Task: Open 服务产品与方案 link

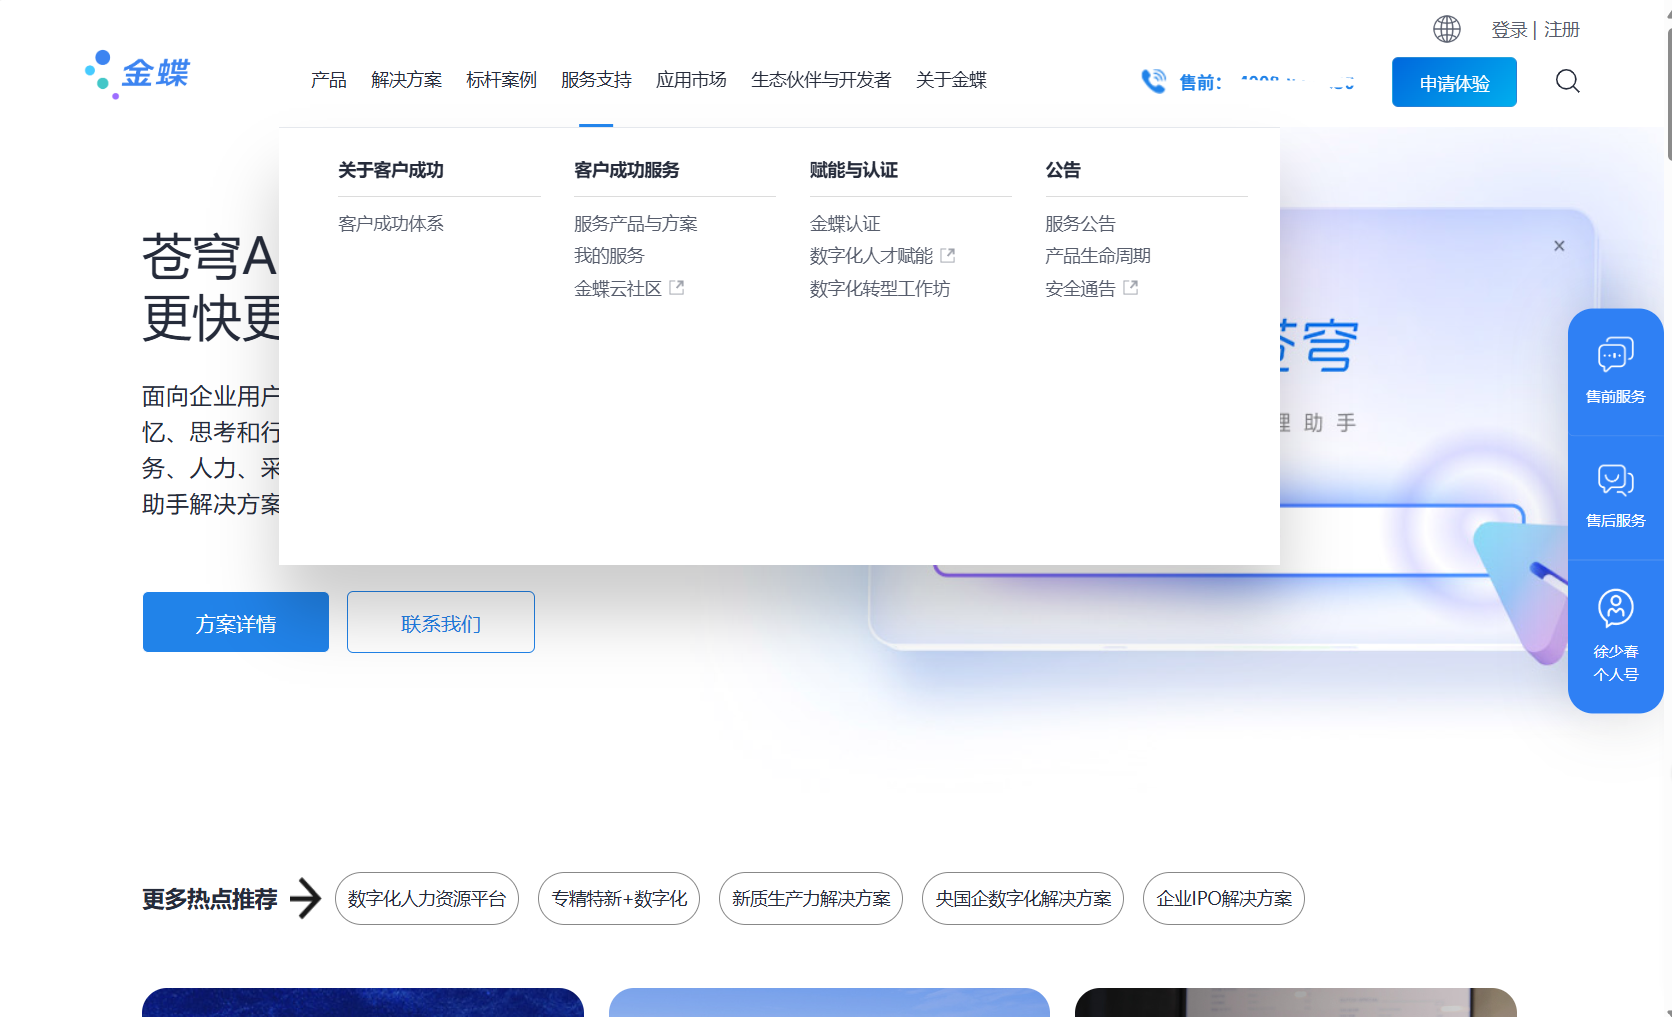Action: point(636,224)
